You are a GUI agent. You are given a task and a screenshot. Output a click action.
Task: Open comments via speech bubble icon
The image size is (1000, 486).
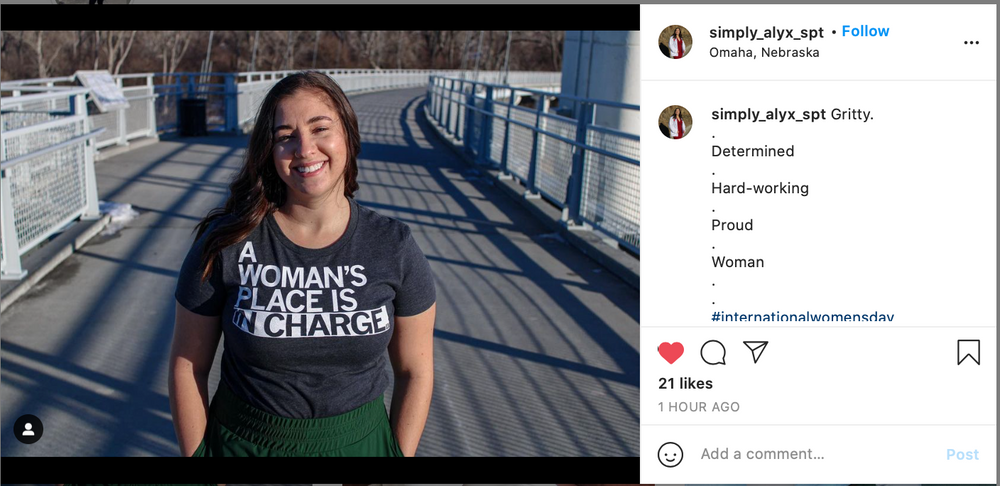(x=713, y=353)
